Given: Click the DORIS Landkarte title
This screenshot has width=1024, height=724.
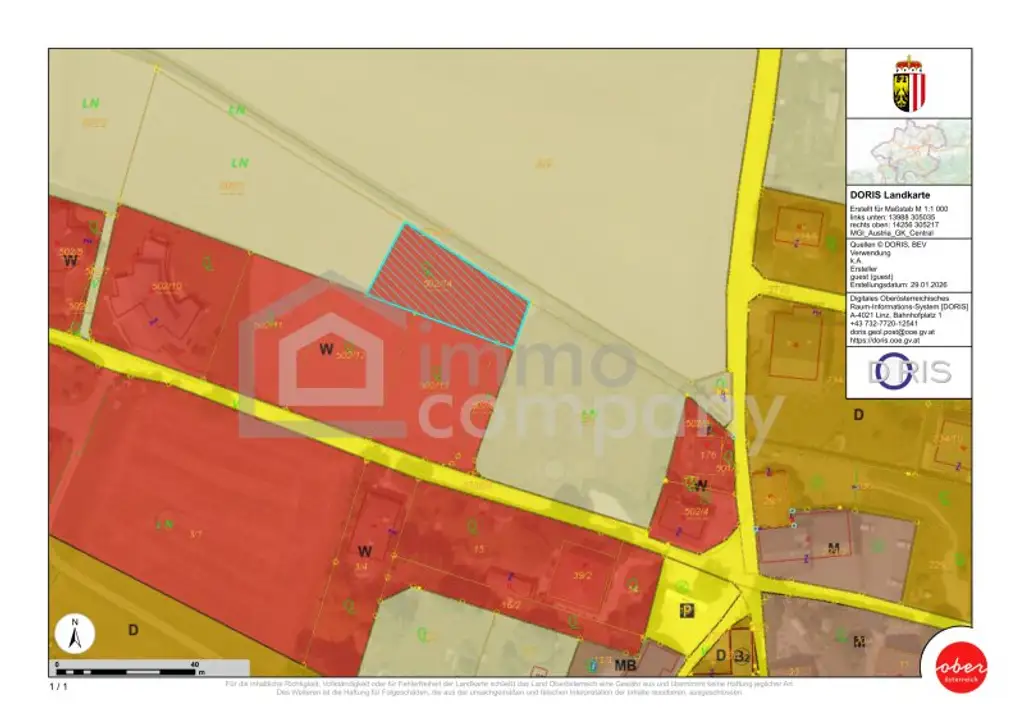Looking at the screenshot, I should (x=890, y=193).
